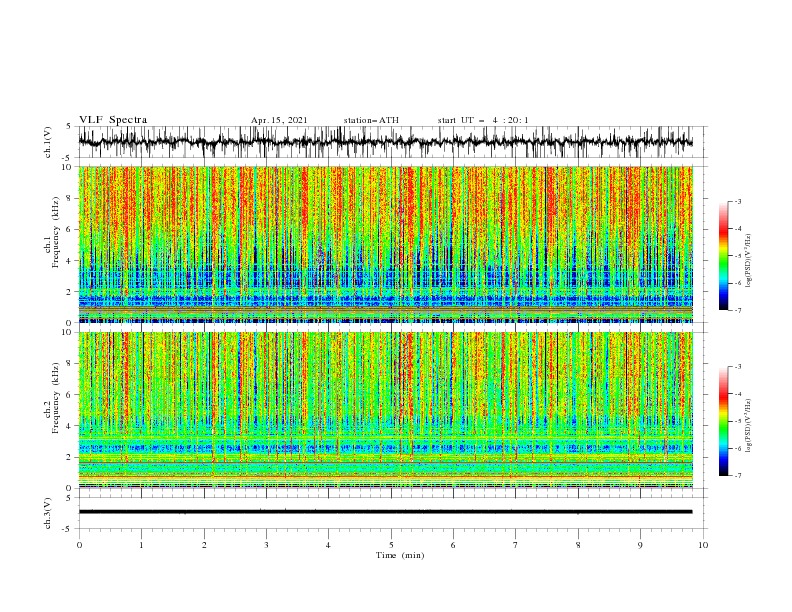
Task: Select the ch.1 "Frequency (kHz)" axis label
Action: (56, 232)
